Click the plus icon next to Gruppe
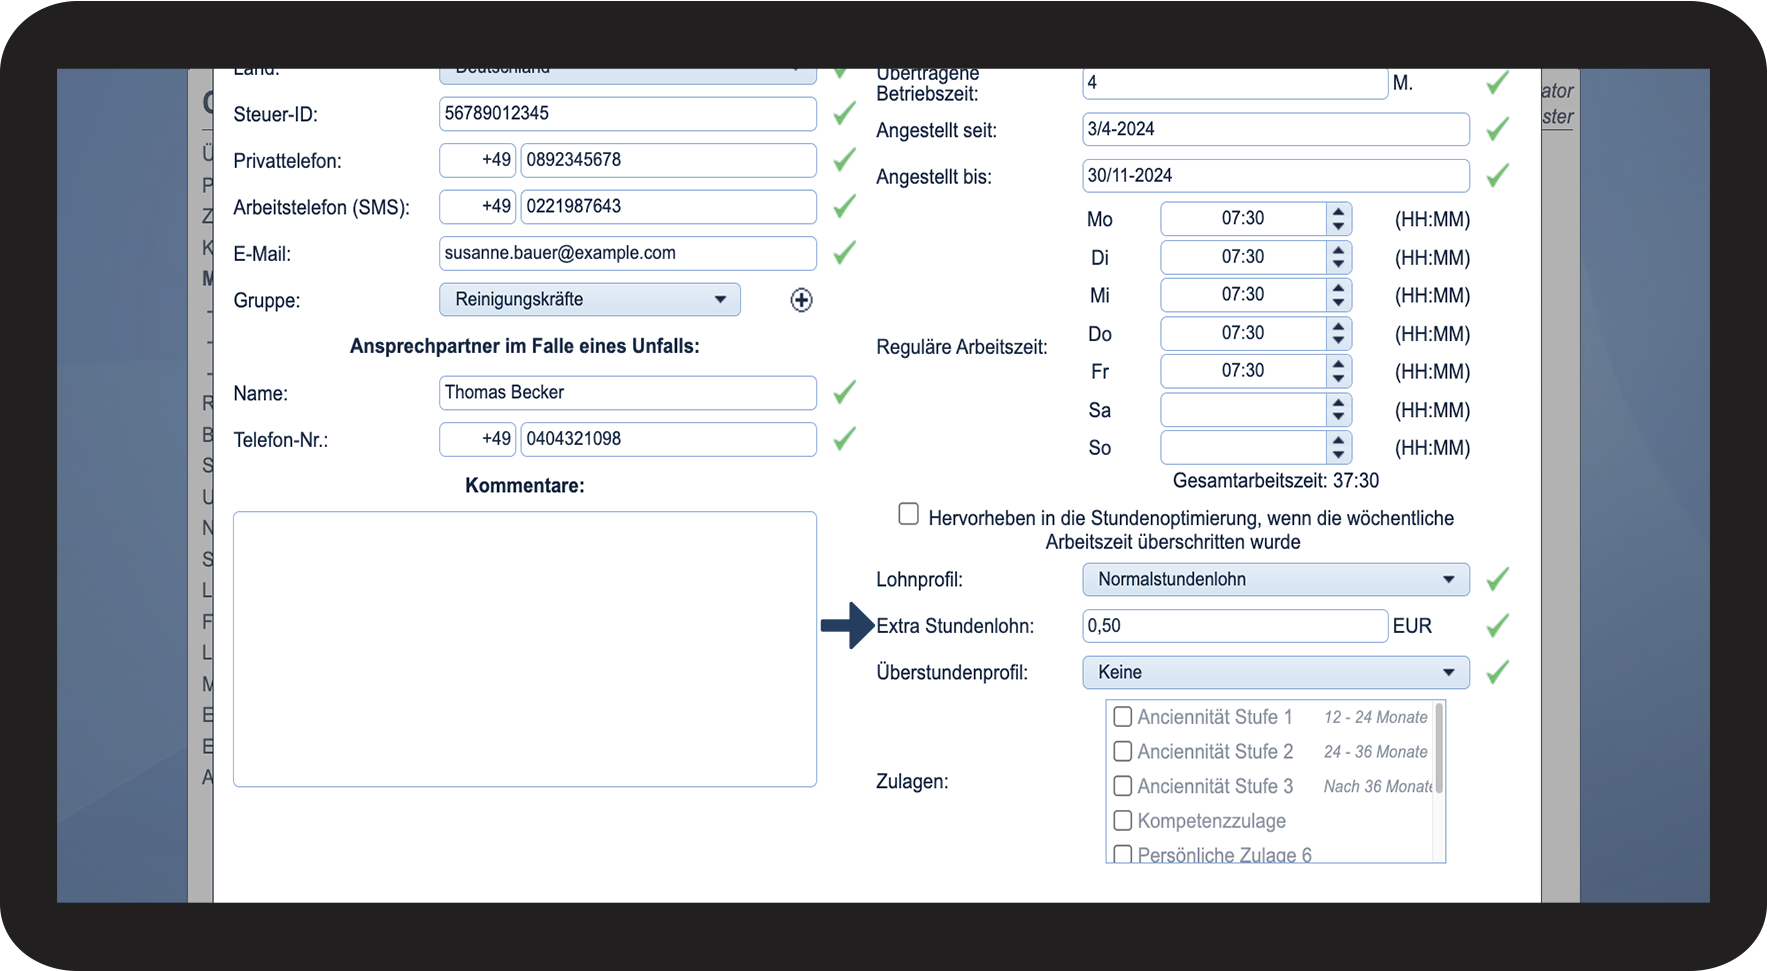 (x=801, y=300)
